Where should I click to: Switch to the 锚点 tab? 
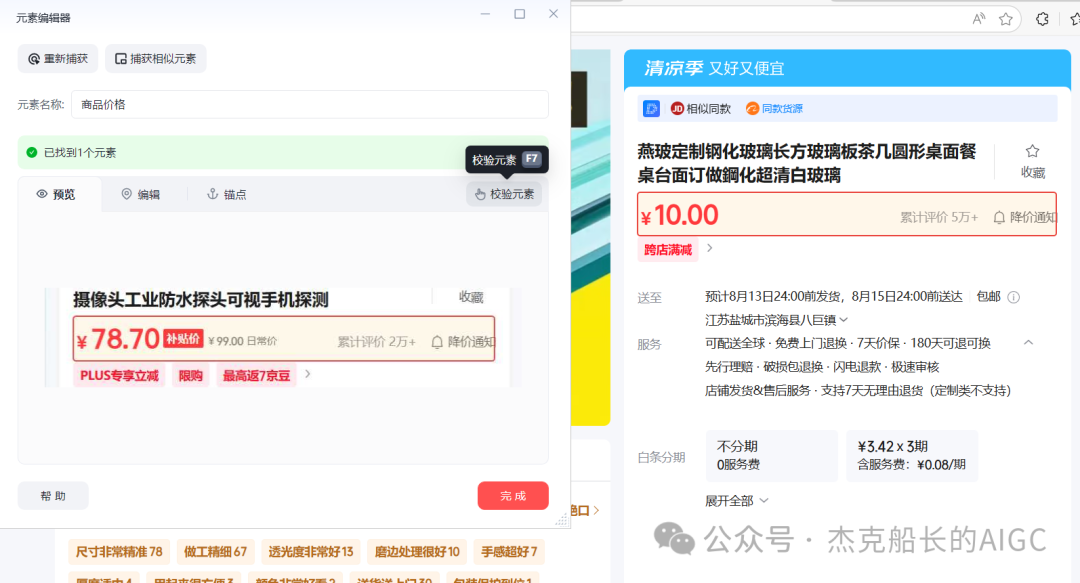(227, 194)
